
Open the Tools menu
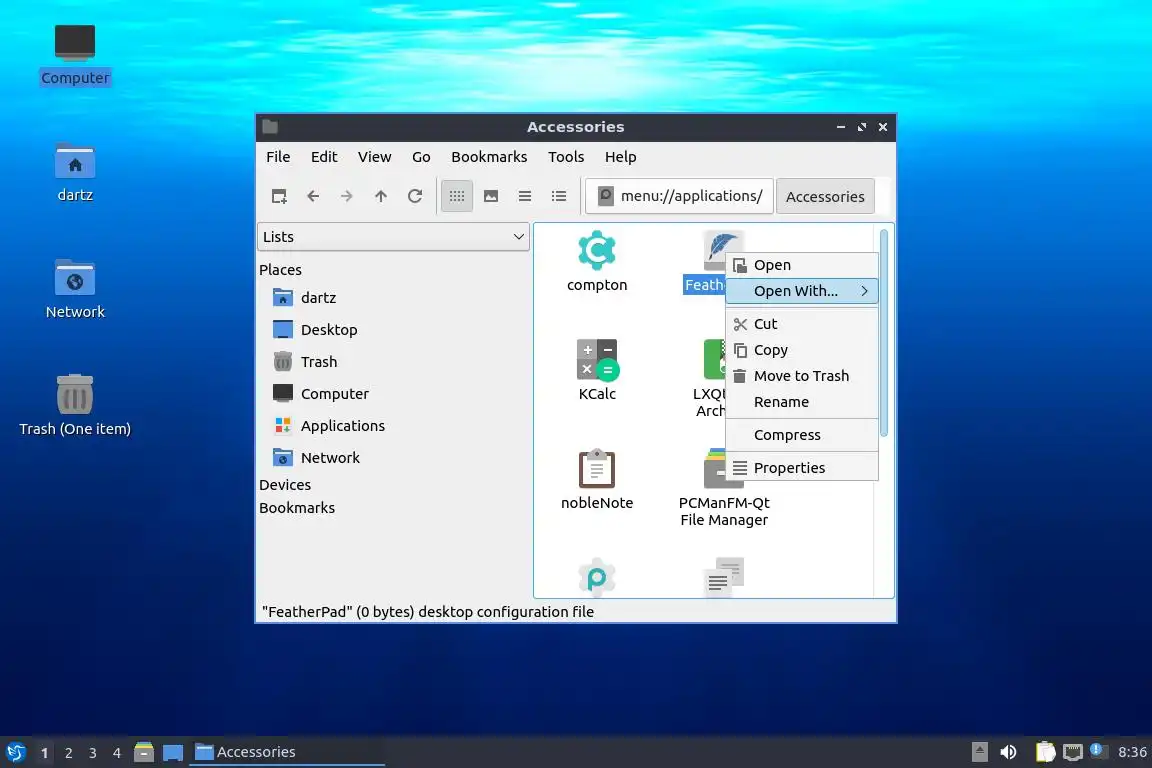[x=566, y=157]
